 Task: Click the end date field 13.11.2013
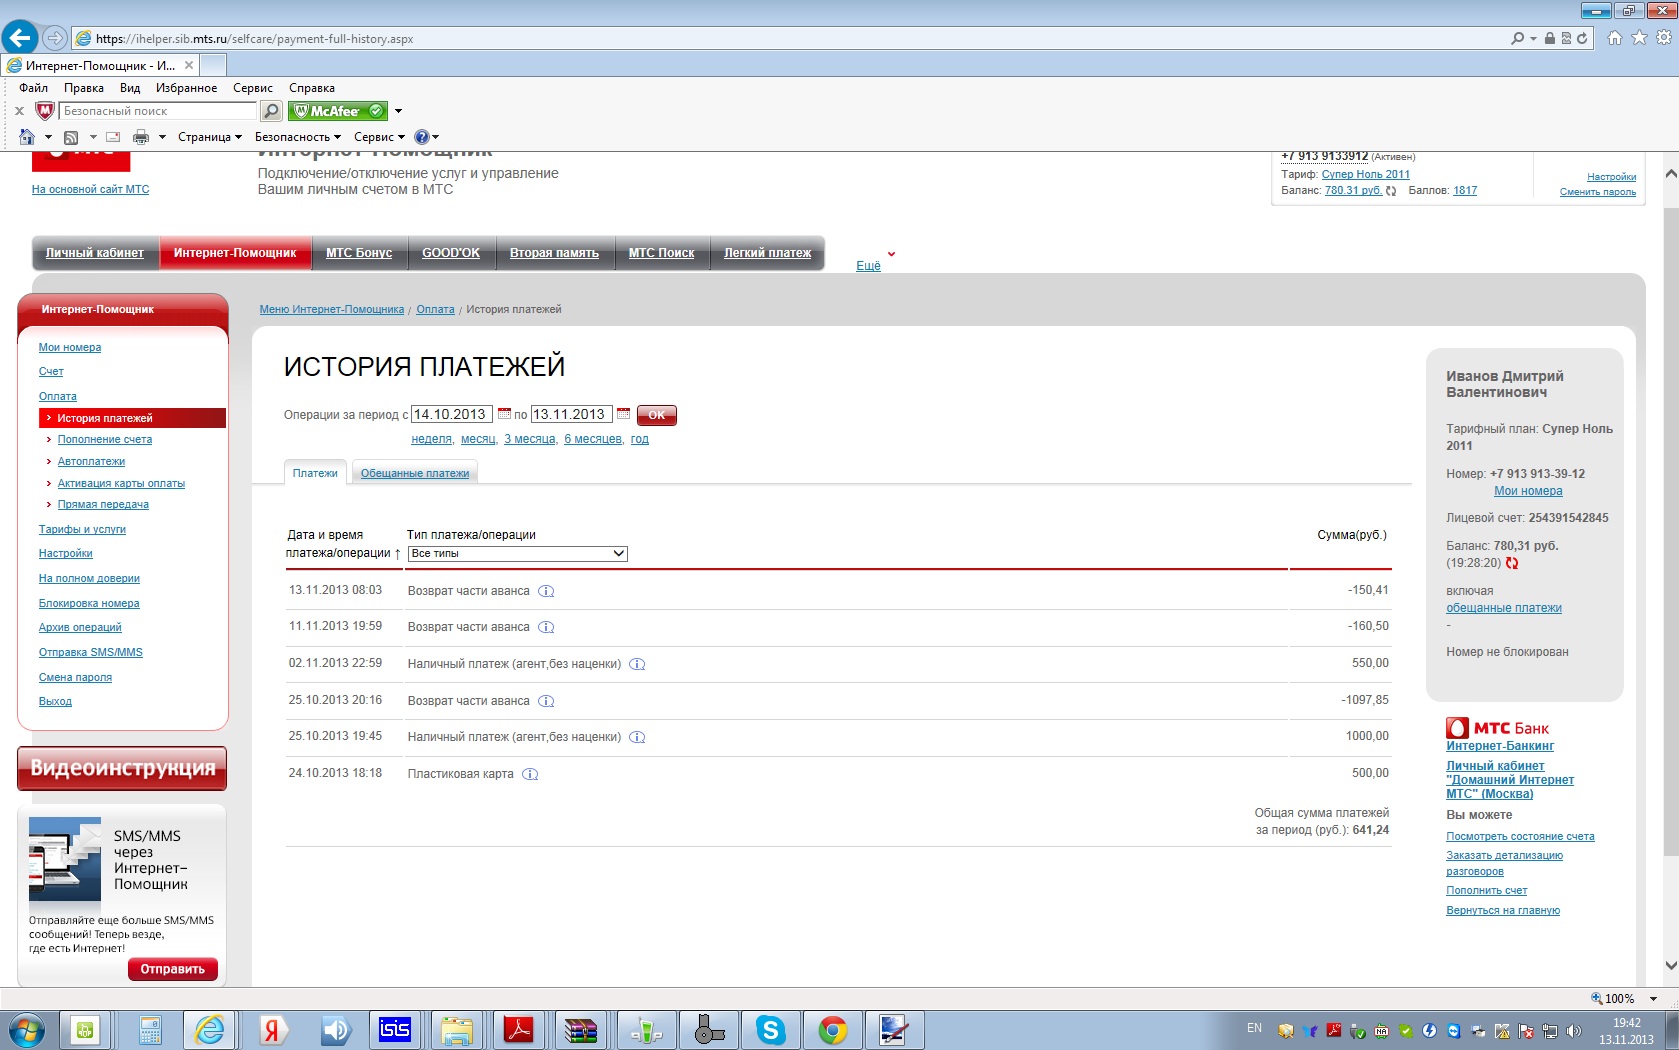571,414
